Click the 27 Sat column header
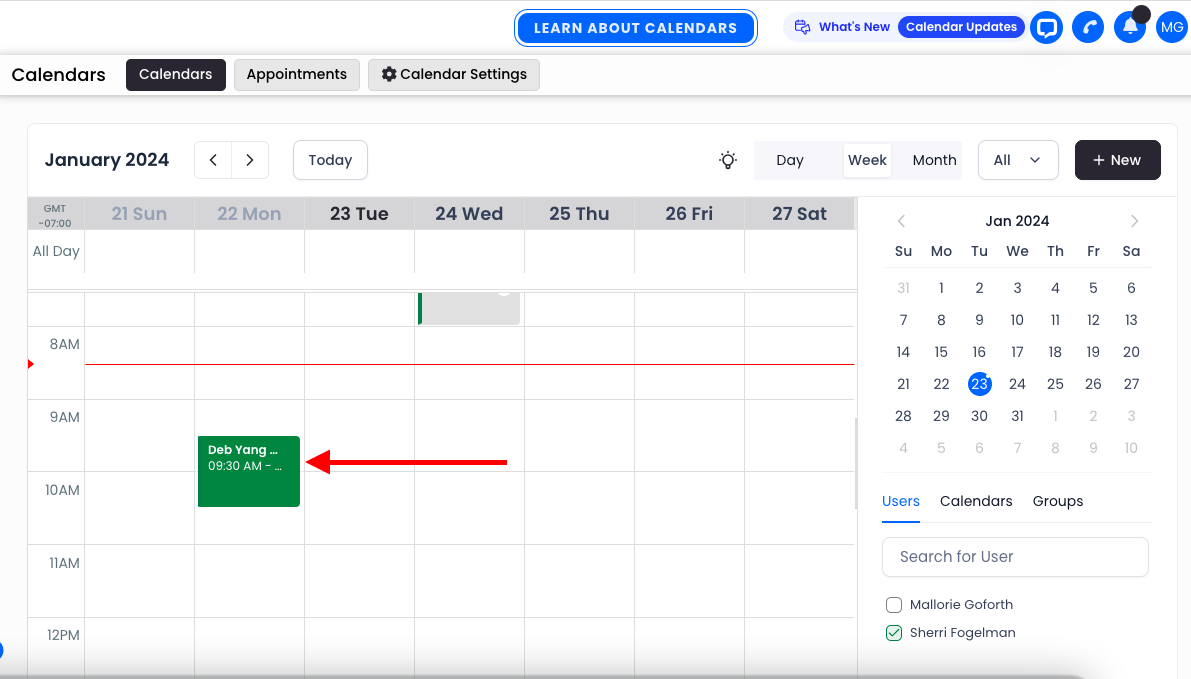1191x679 pixels. tap(799, 214)
